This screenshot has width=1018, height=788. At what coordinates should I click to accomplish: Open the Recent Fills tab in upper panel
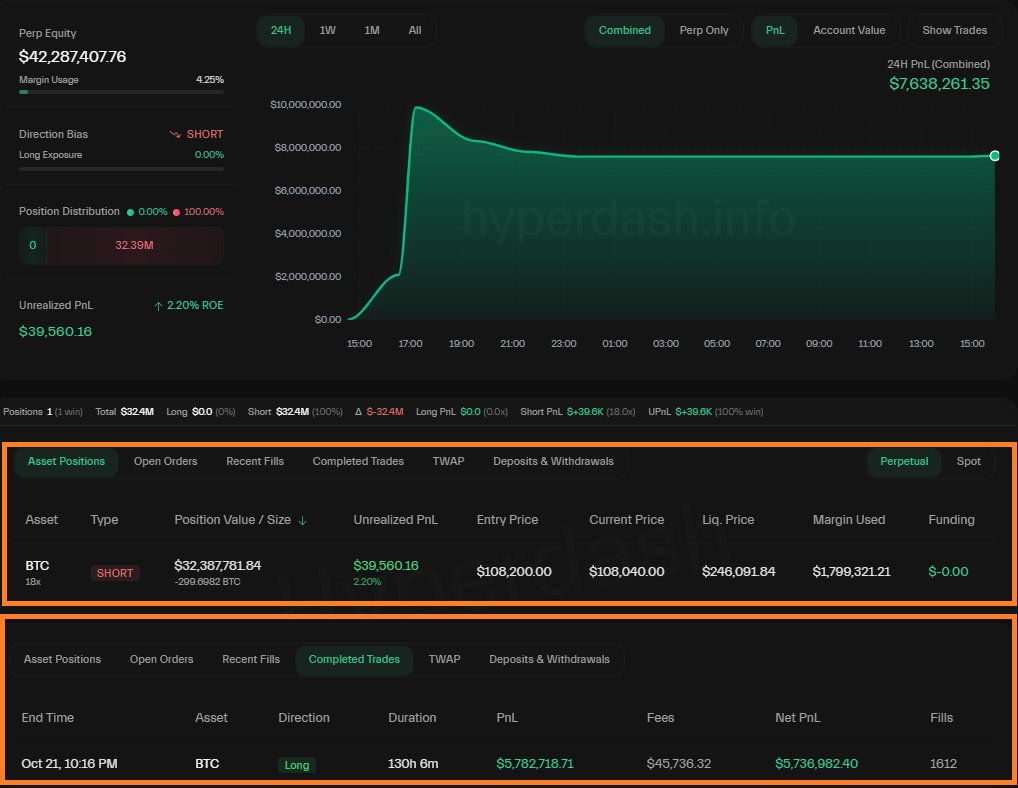[x=254, y=462]
